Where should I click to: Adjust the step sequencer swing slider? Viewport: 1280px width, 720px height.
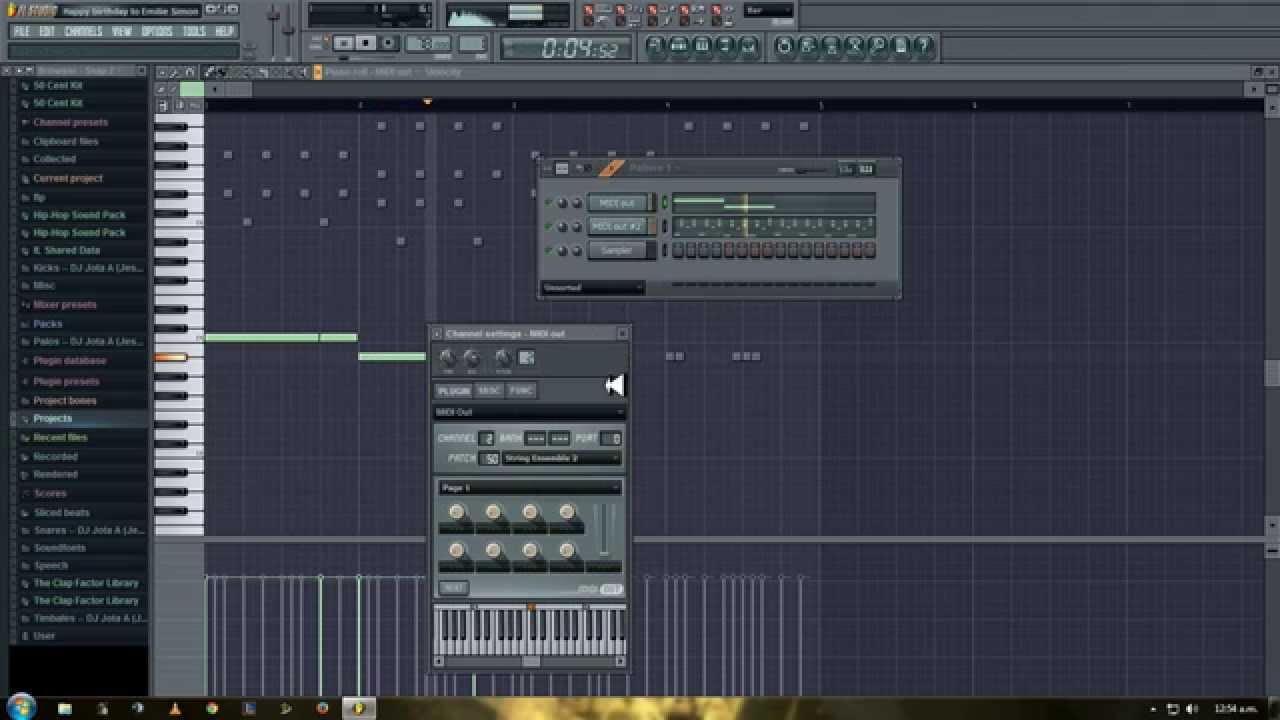803,170
